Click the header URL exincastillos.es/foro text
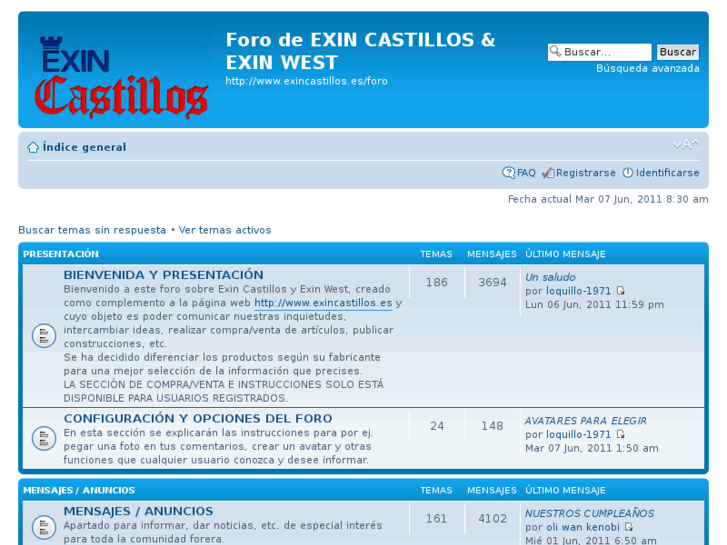The width and height of the screenshot is (727, 545). click(306, 81)
